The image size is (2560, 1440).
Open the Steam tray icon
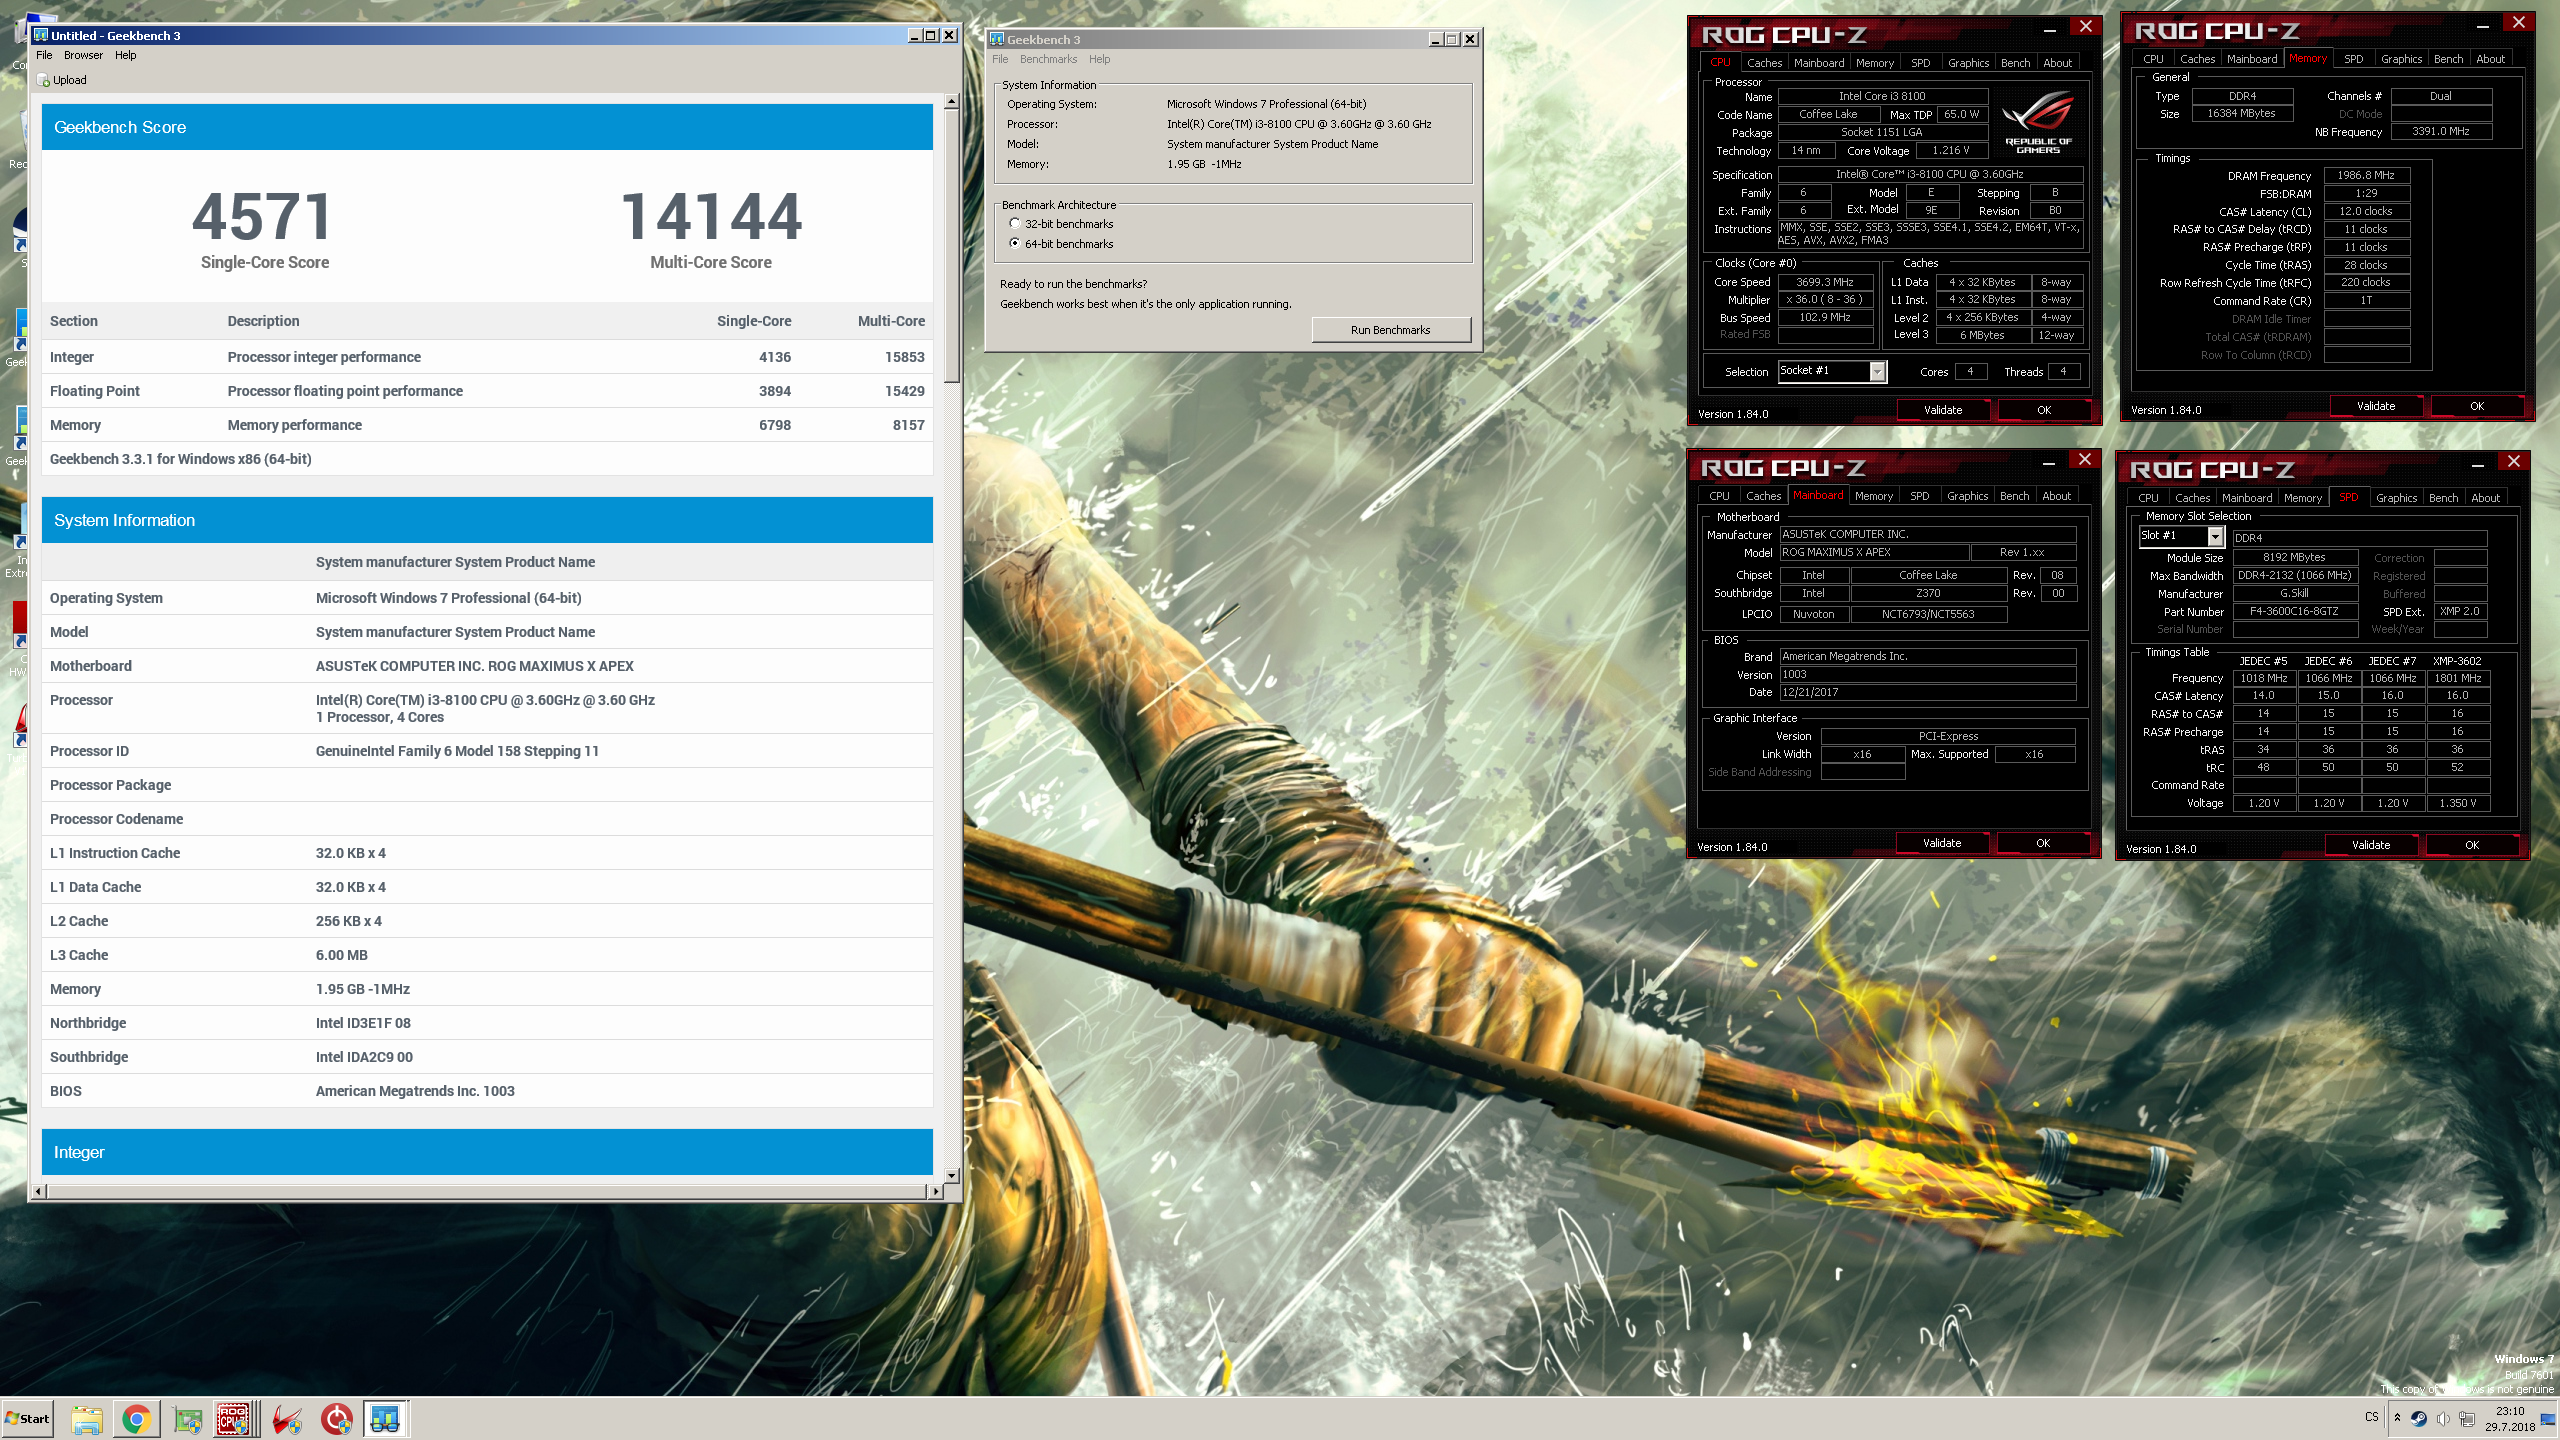pyautogui.click(x=2419, y=1418)
